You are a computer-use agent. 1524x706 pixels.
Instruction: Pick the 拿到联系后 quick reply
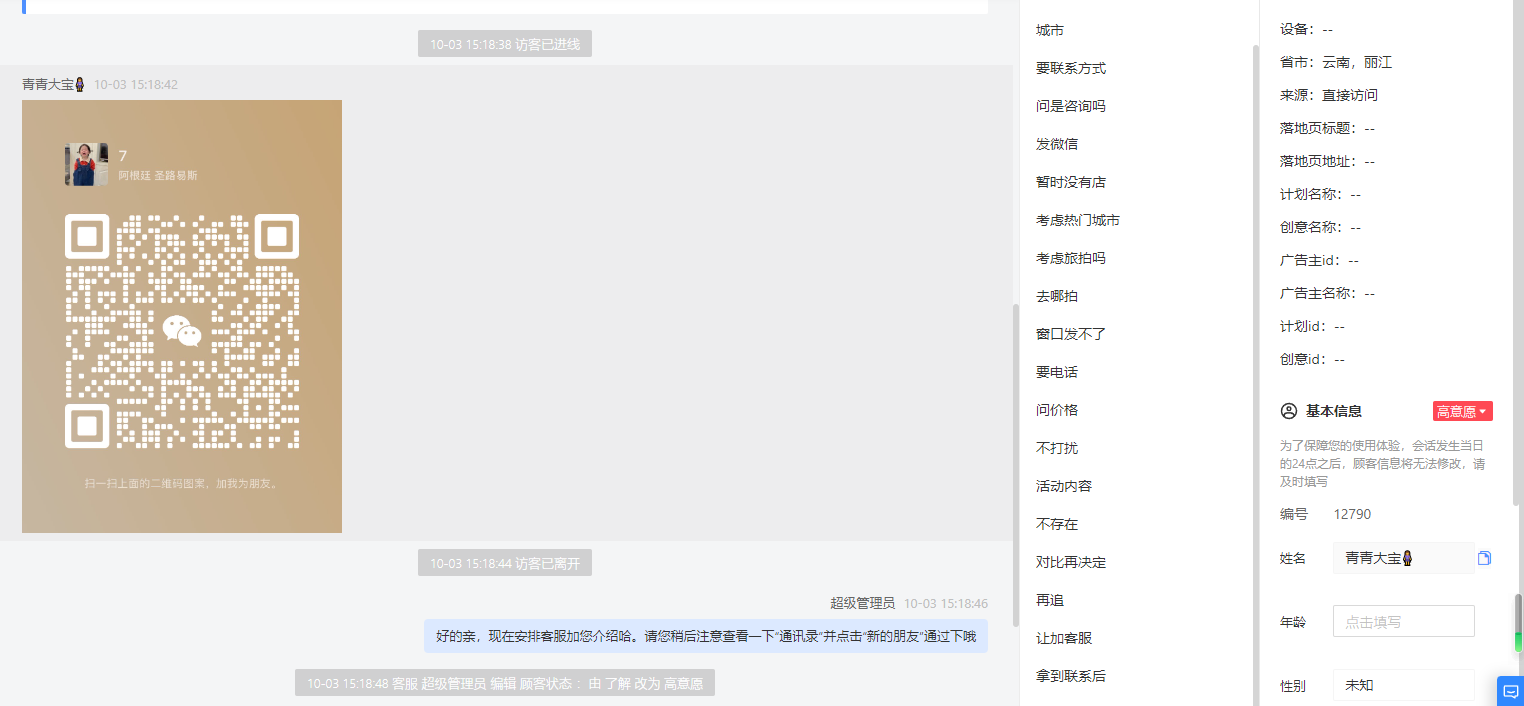click(1071, 677)
